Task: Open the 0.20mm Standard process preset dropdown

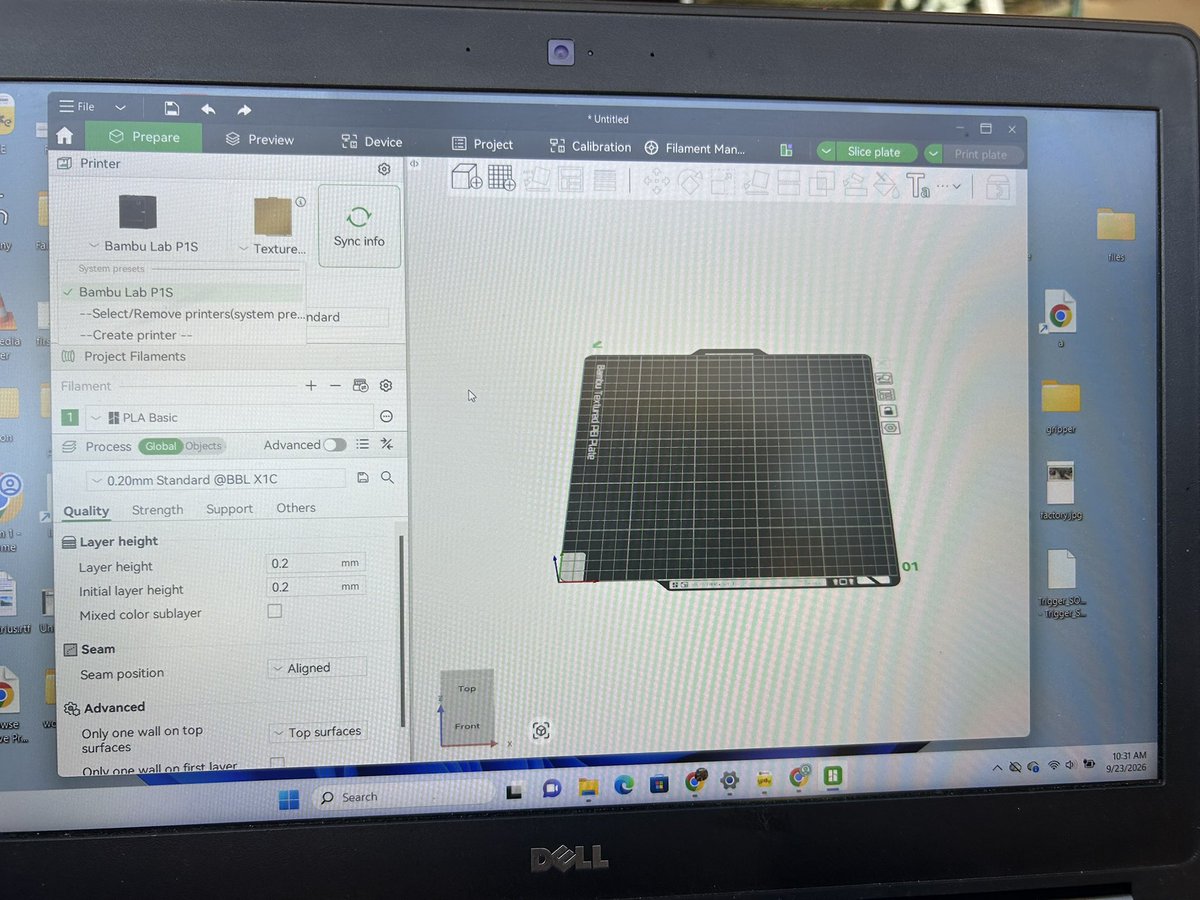Action: pos(216,479)
